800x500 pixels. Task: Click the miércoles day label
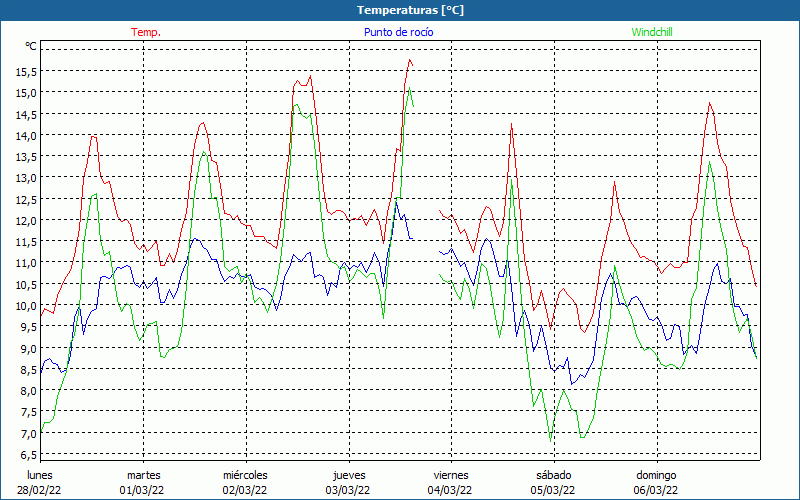[245, 475]
